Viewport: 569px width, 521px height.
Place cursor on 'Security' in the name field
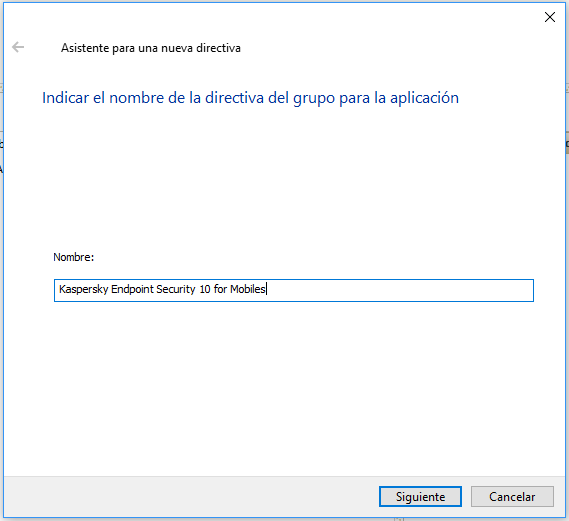176,289
